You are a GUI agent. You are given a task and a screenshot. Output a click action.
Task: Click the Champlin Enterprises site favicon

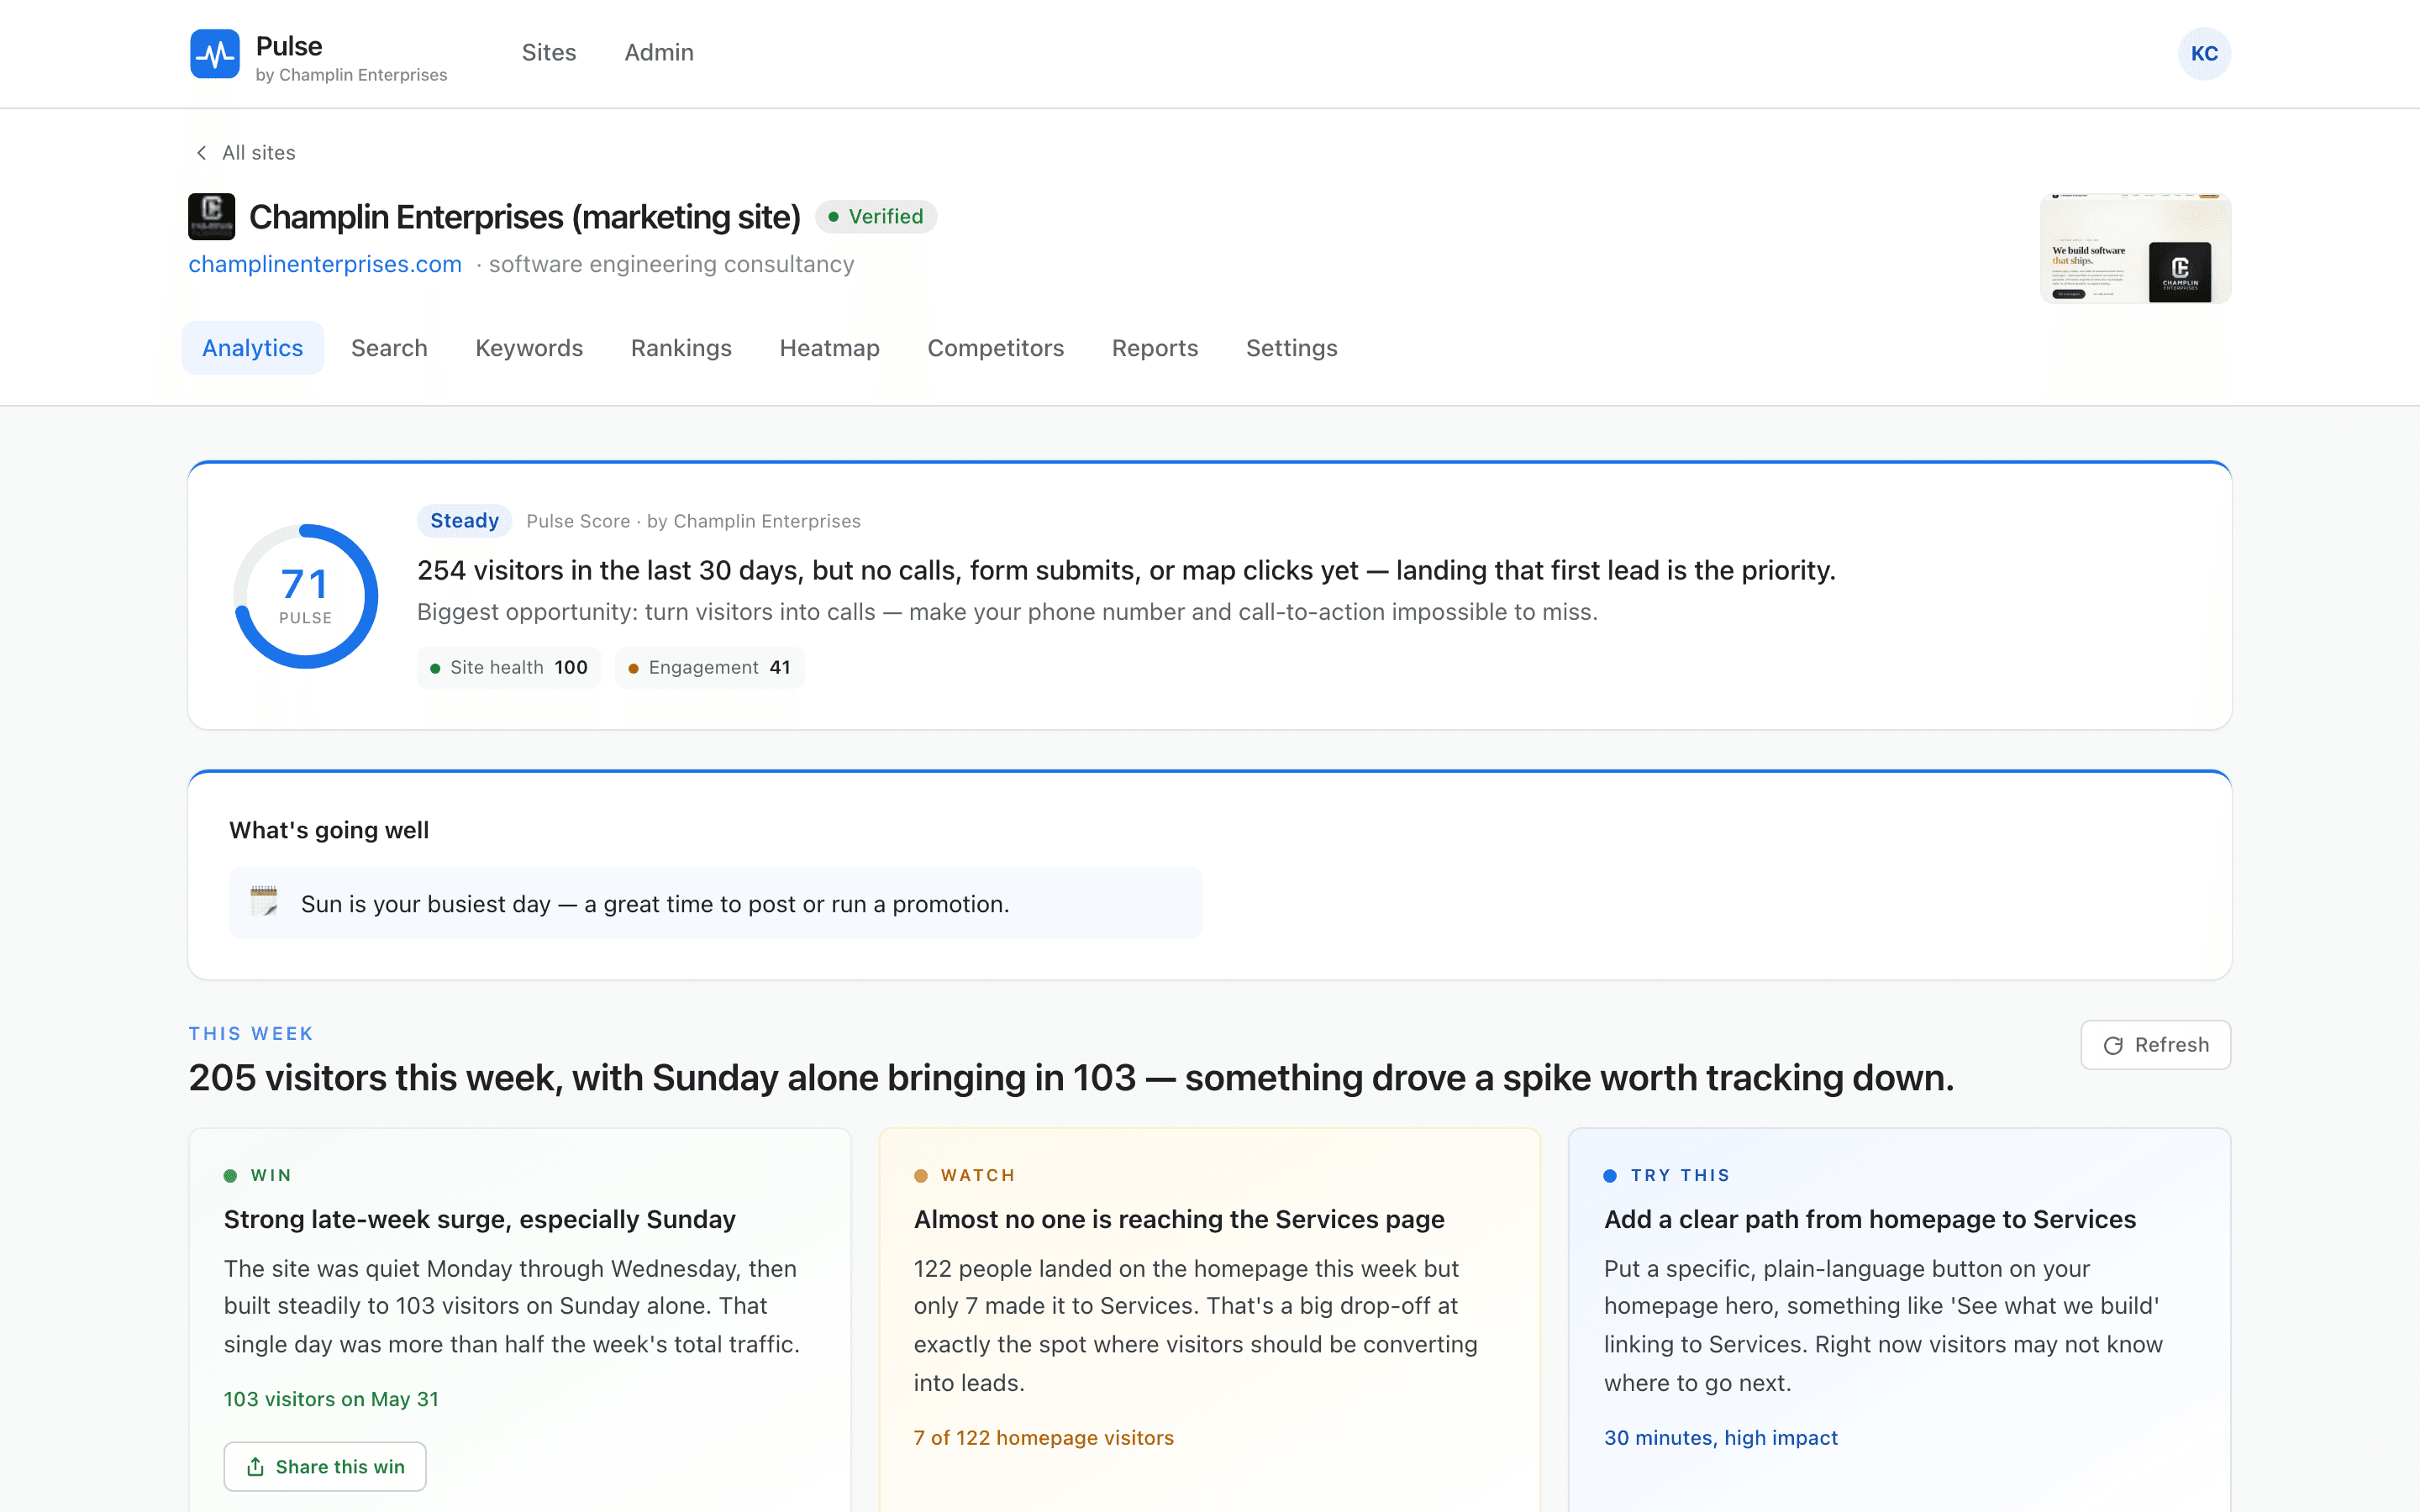click(212, 216)
